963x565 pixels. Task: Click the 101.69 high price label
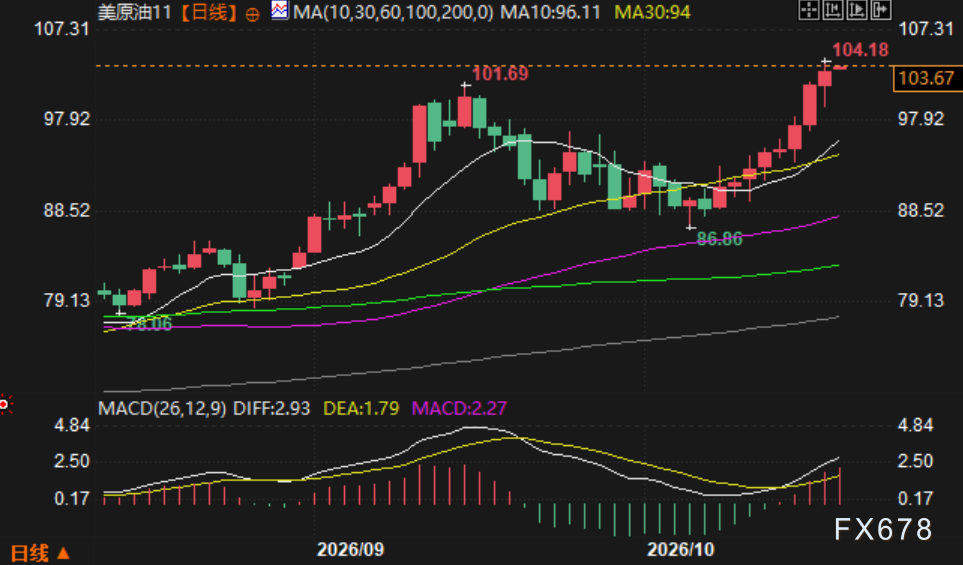tap(500, 74)
